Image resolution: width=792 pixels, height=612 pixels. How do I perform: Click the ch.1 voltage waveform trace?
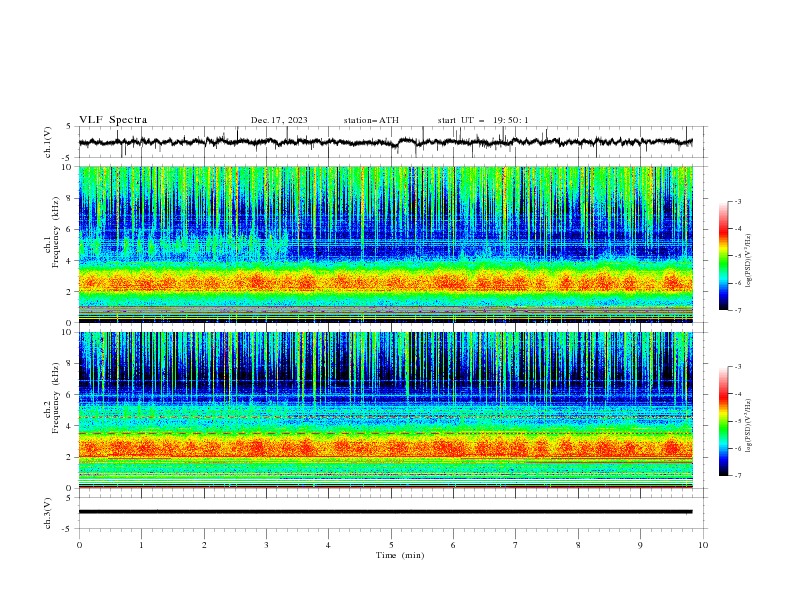coord(385,142)
